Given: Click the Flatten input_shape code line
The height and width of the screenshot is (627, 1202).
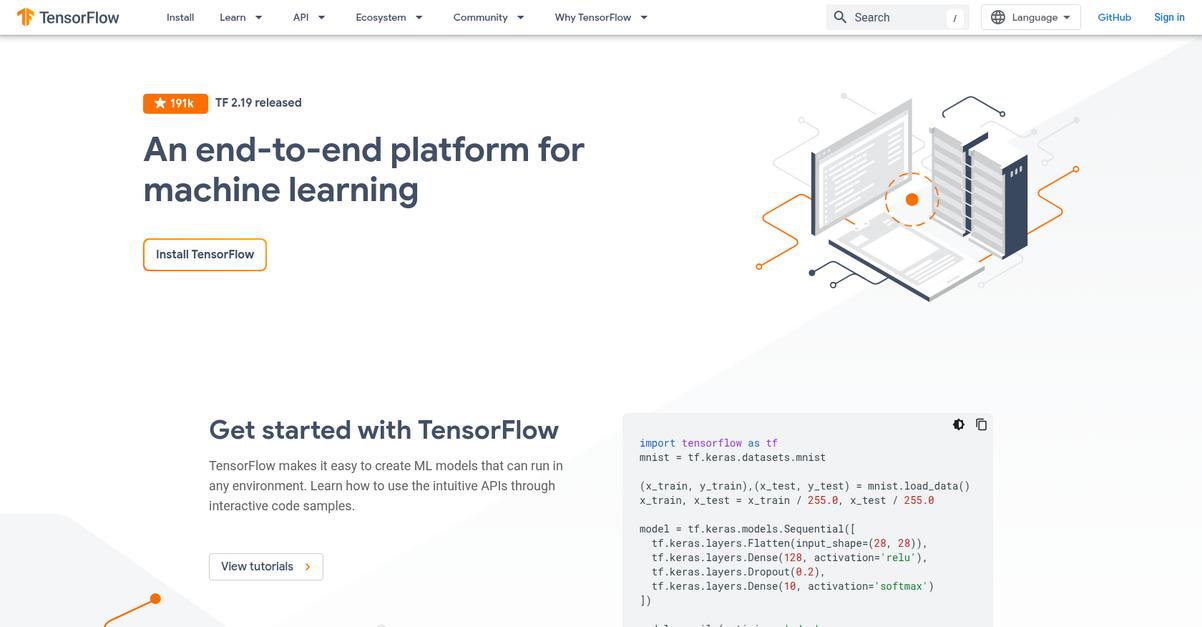Looking at the screenshot, I should pyautogui.click(x=790, y=543).
